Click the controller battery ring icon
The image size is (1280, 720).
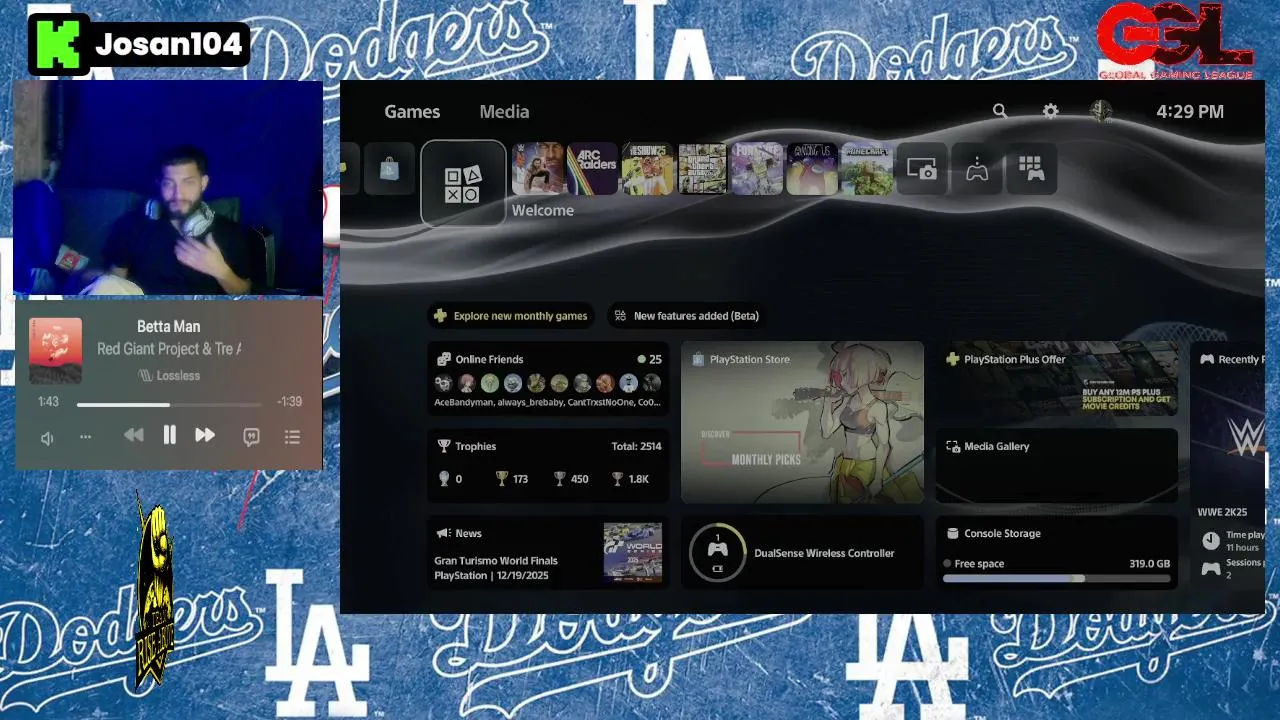point(717,552)
